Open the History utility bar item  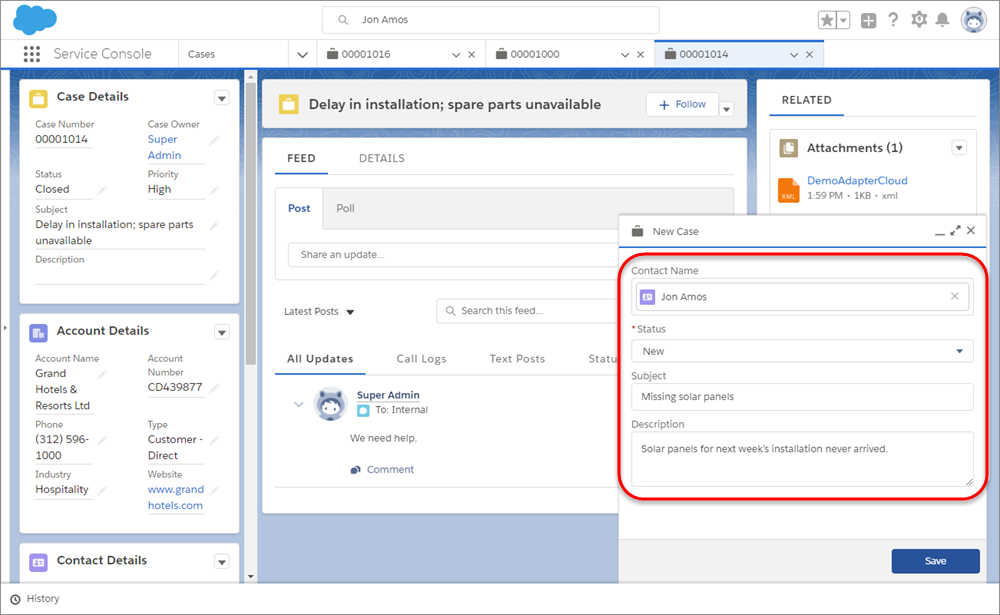click(x=36, y=599)
